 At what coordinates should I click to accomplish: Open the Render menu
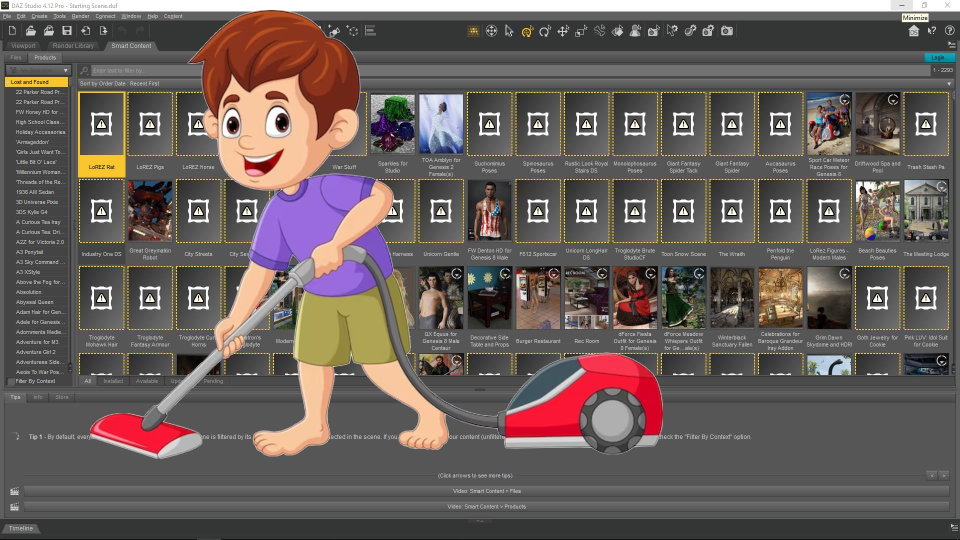(x=81, y=17)
